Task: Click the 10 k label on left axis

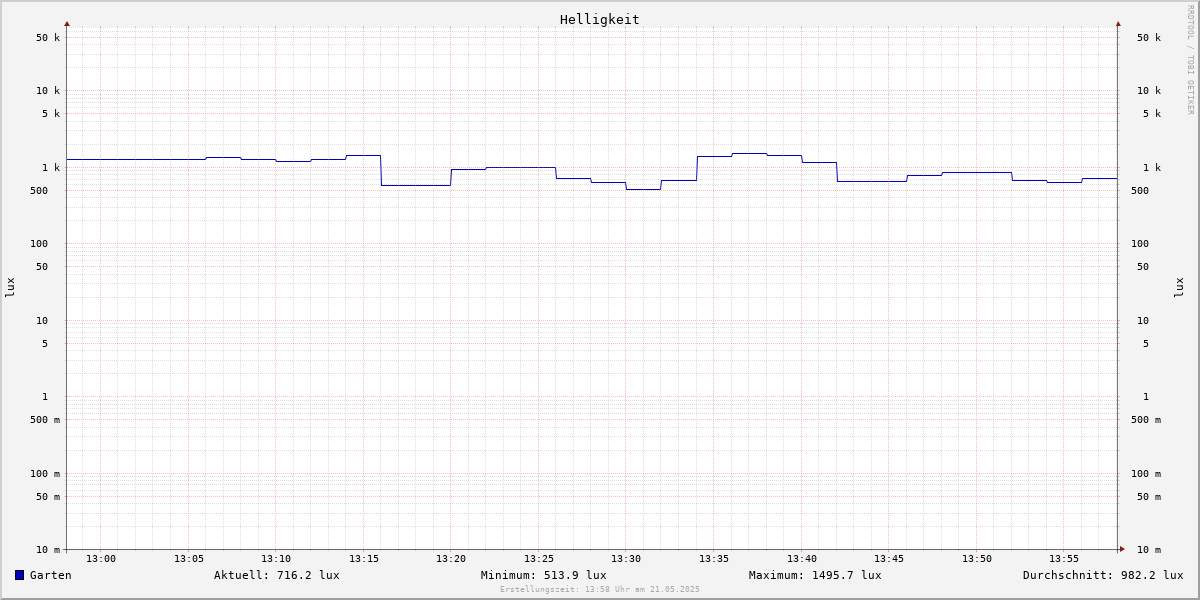Action: (x=48, y=91)
